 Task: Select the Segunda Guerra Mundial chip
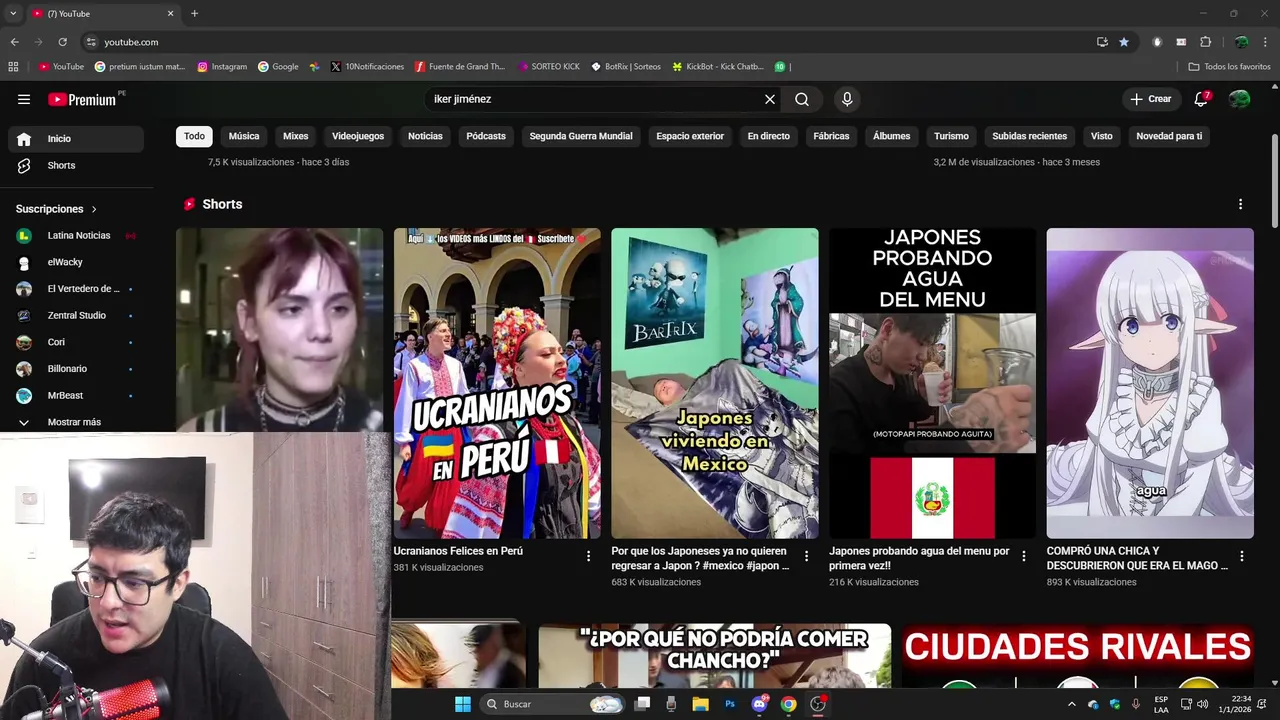point(581,136)
